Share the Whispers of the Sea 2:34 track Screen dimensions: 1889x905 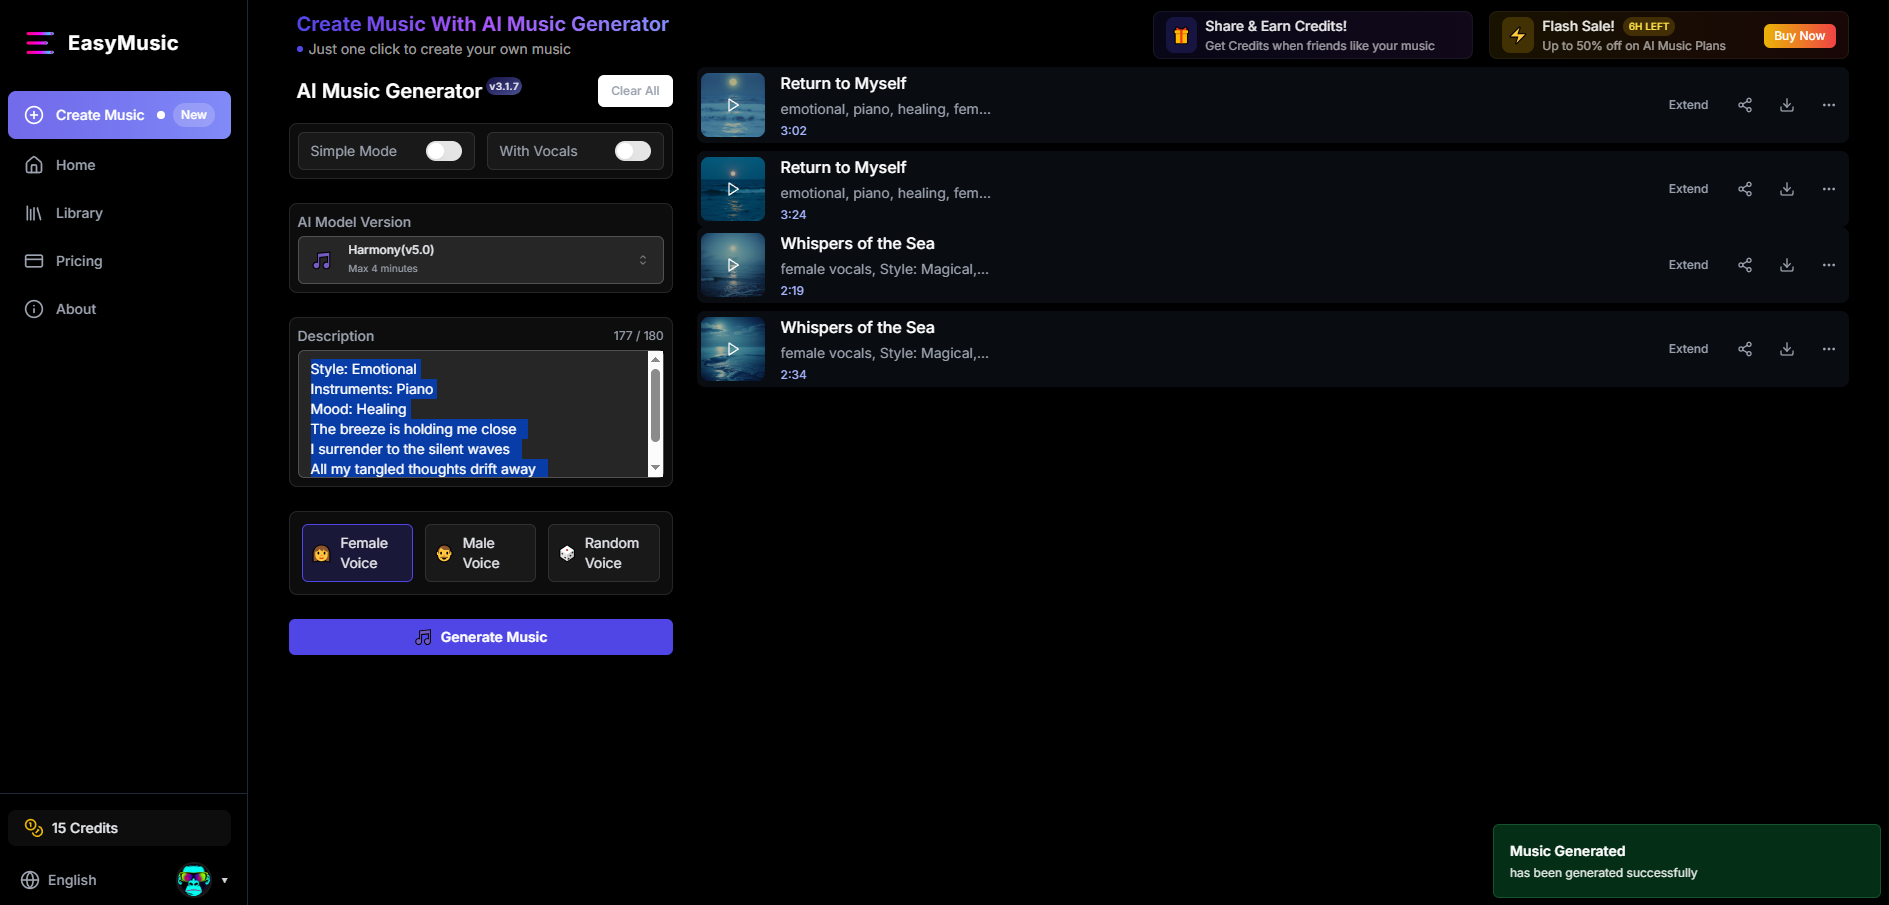coord(1745,349)
